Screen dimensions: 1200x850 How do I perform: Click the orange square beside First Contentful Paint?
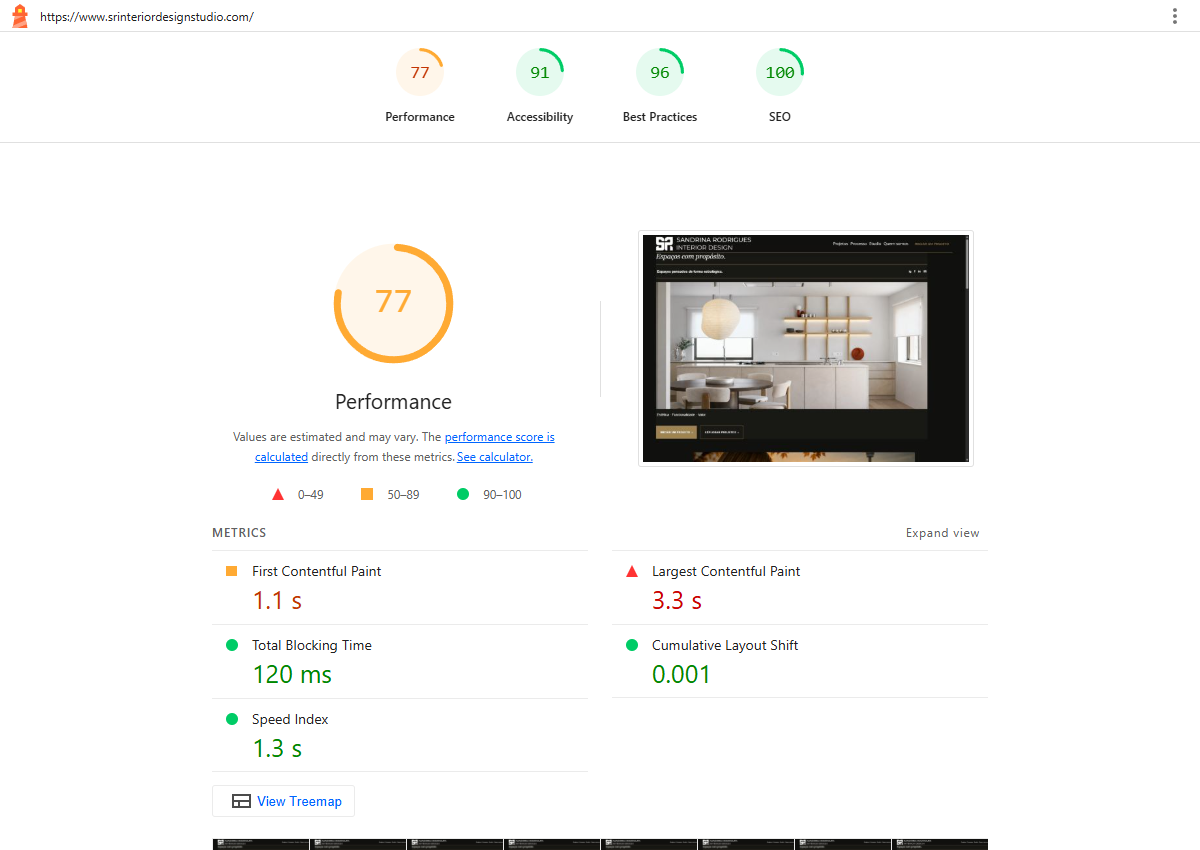pyautogui.click(x=232, y=571)
